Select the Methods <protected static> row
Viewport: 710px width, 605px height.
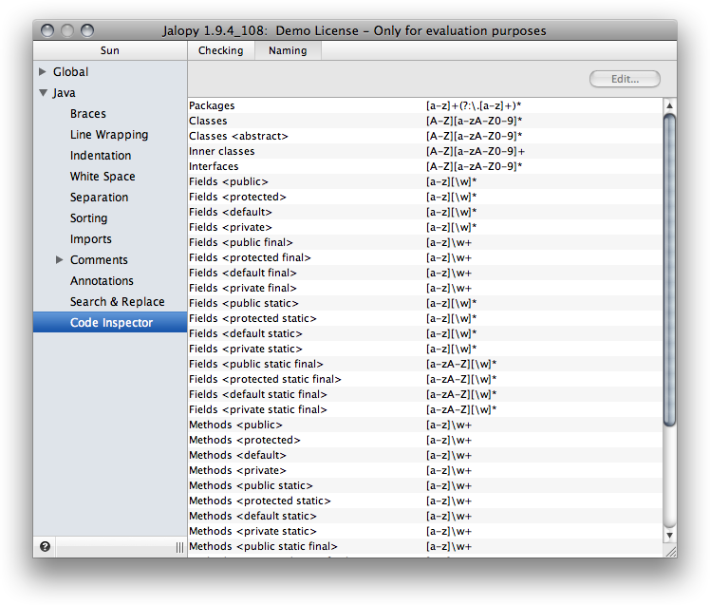coord(425,501)
